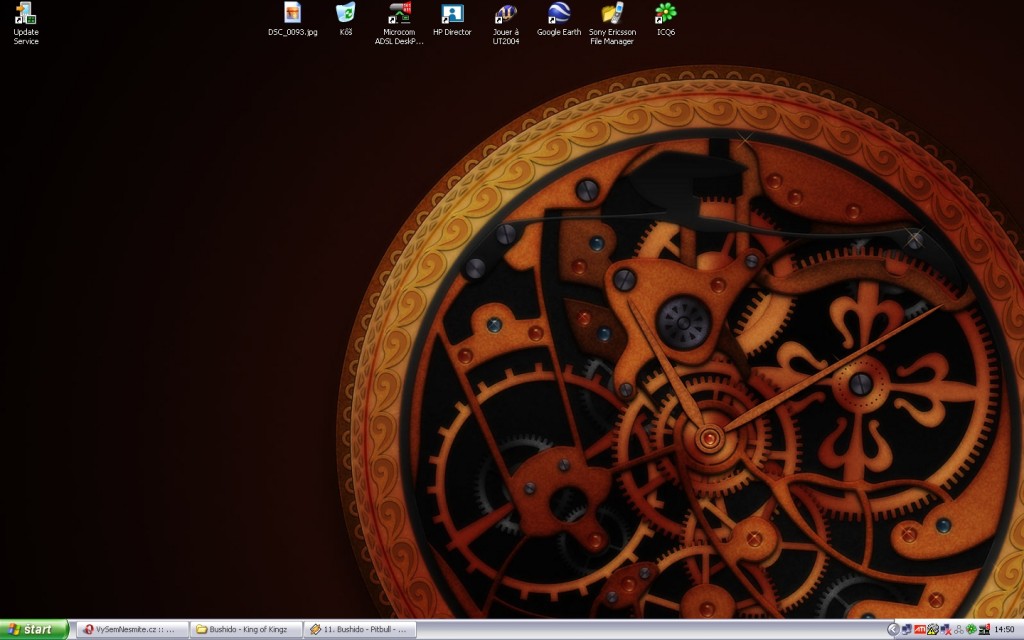Click the disconnected network tray icon with red X
The height and width of the screenshot is (640, 1024).
[x=946, y=630]
